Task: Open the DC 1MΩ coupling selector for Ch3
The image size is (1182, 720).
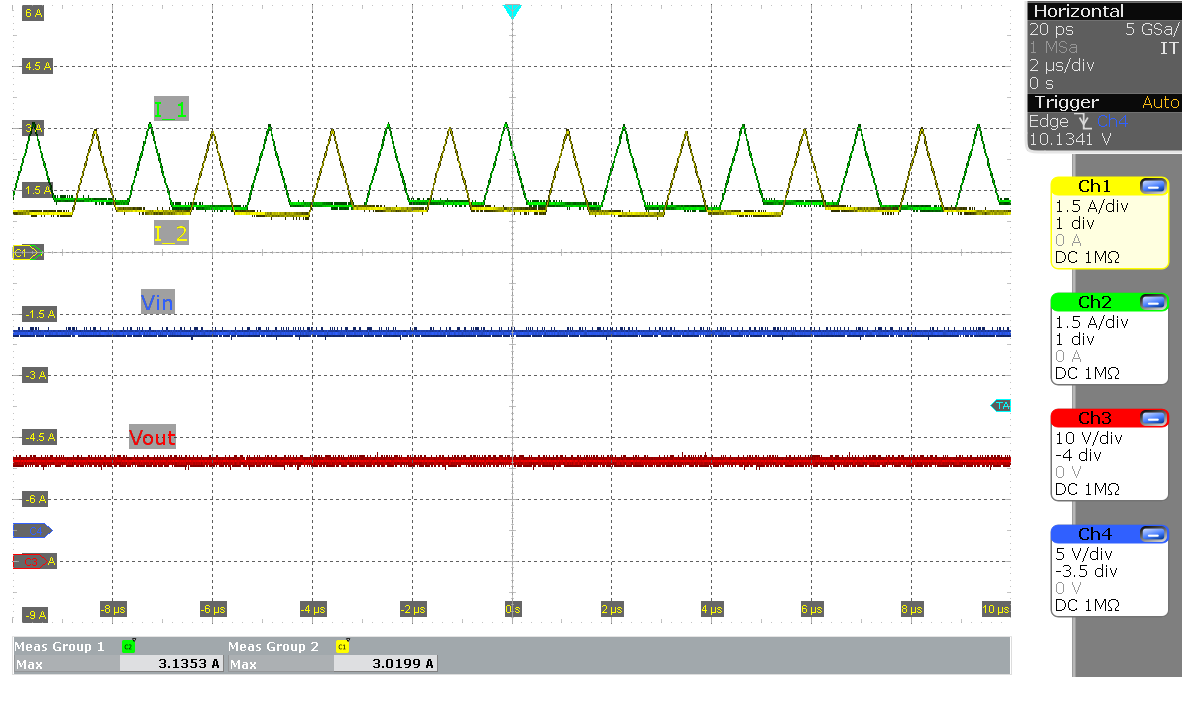Action: click(1090, 488)
